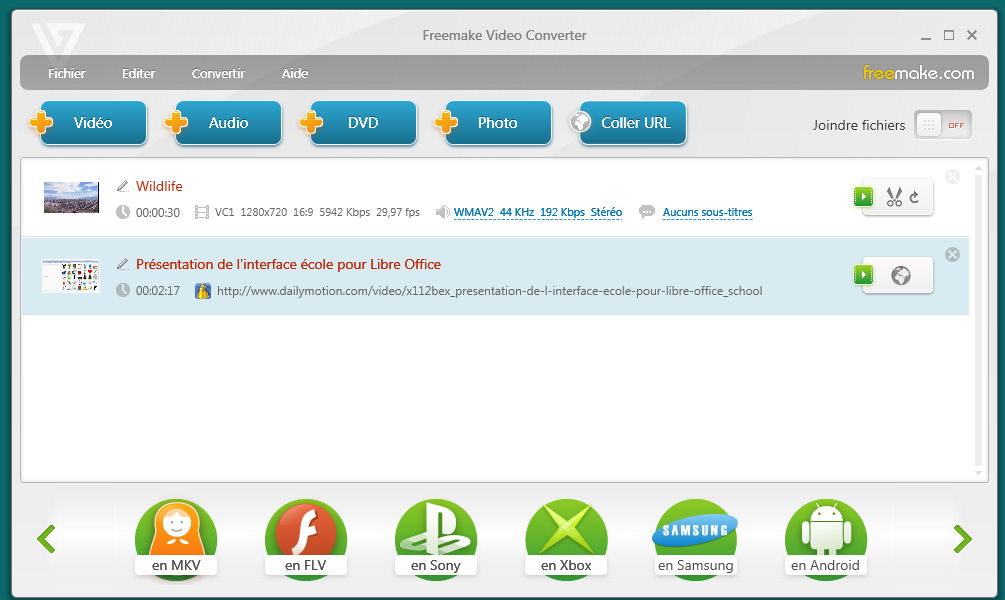Open the Fichier menu
Screen dimensions: 1005x600
tap(67, 73)
